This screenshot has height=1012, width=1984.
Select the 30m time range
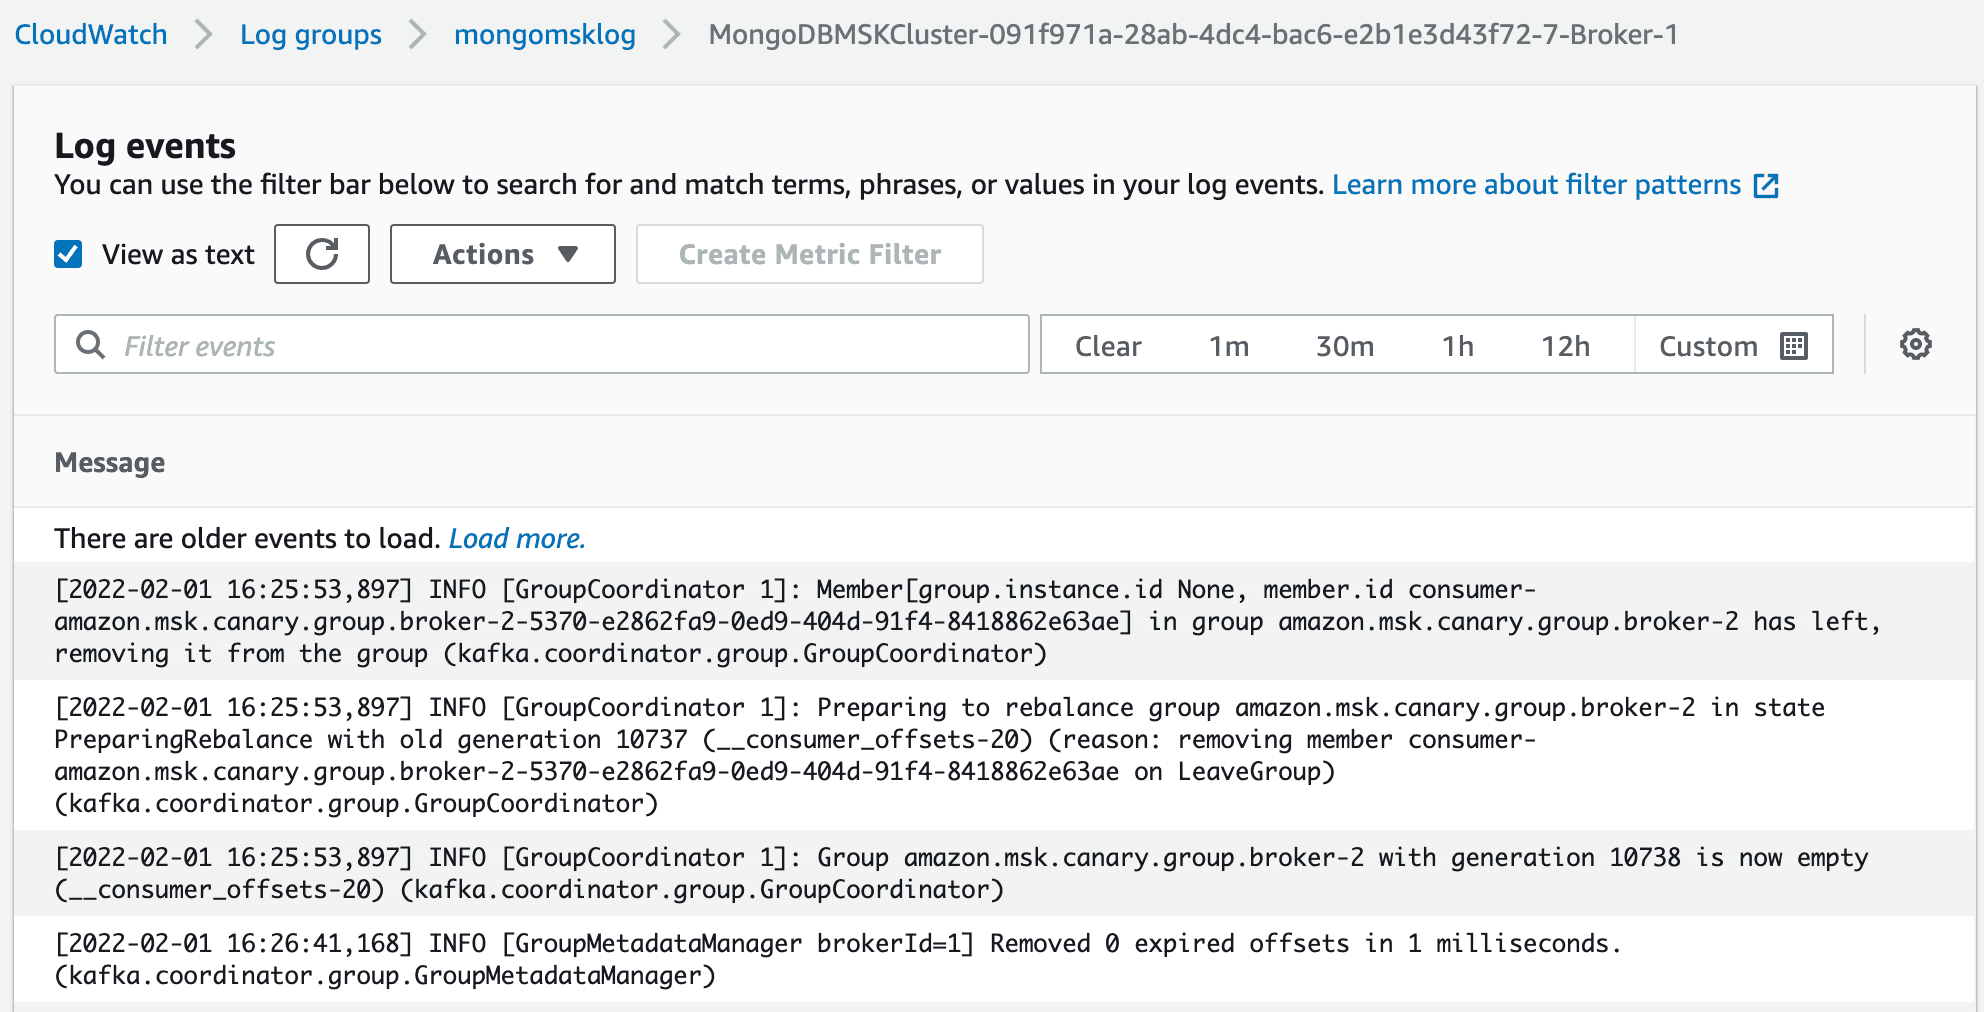[x=1345, y=346]
